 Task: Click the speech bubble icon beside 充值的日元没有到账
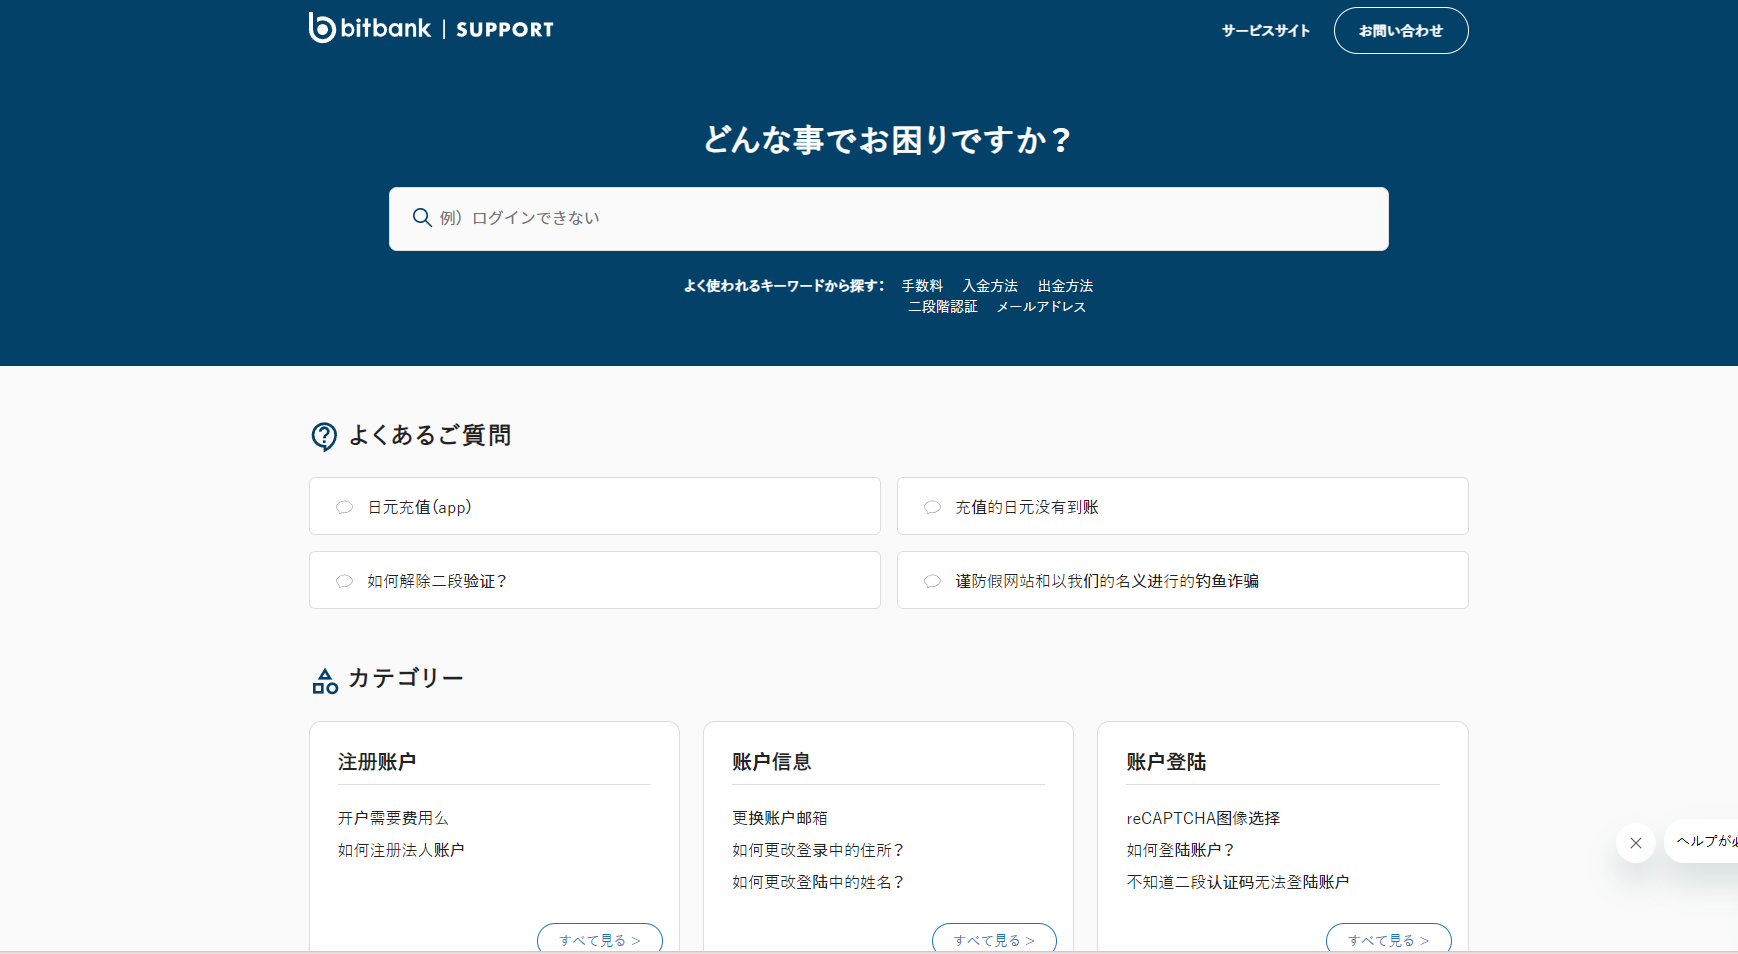(x=932, y=506)
